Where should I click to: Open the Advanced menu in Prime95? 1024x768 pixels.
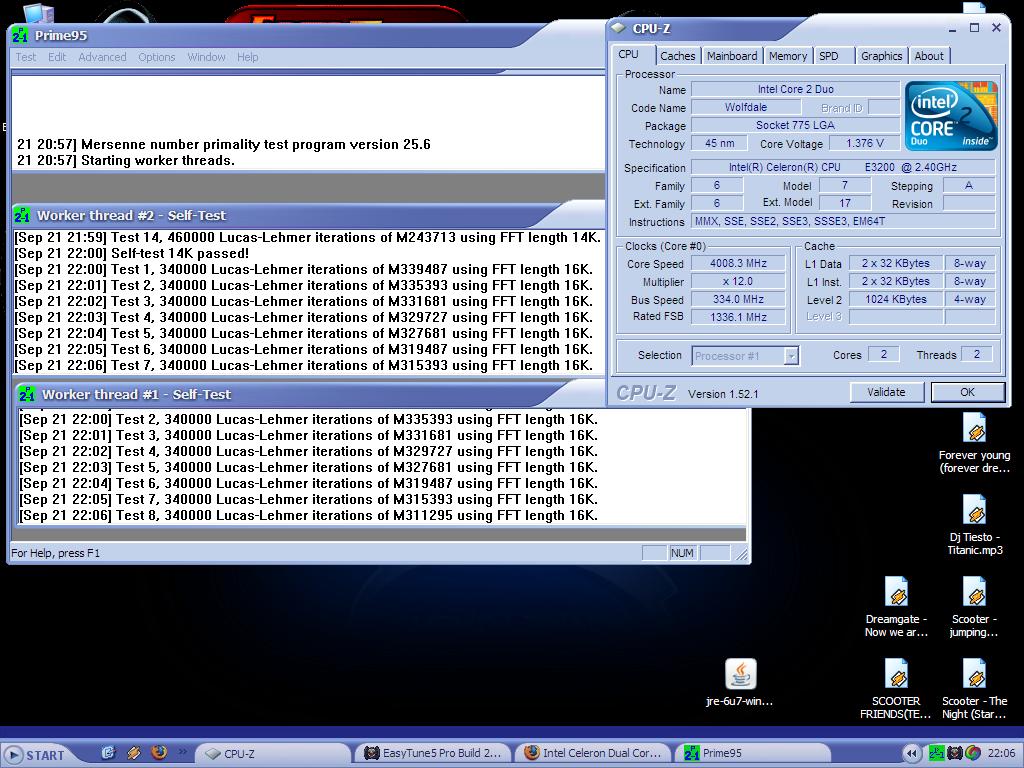coord(102,57)
